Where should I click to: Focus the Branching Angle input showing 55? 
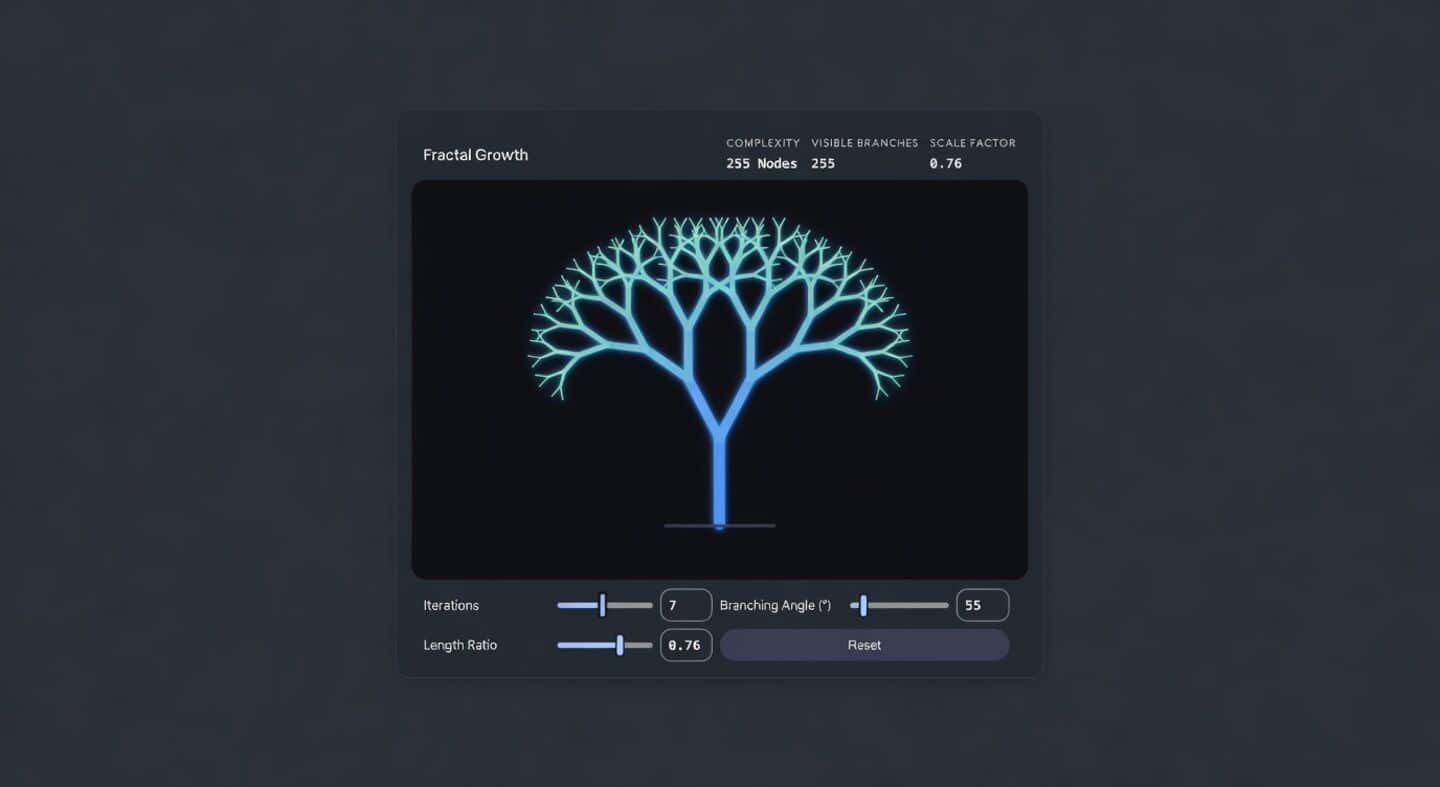coord(982,605)
